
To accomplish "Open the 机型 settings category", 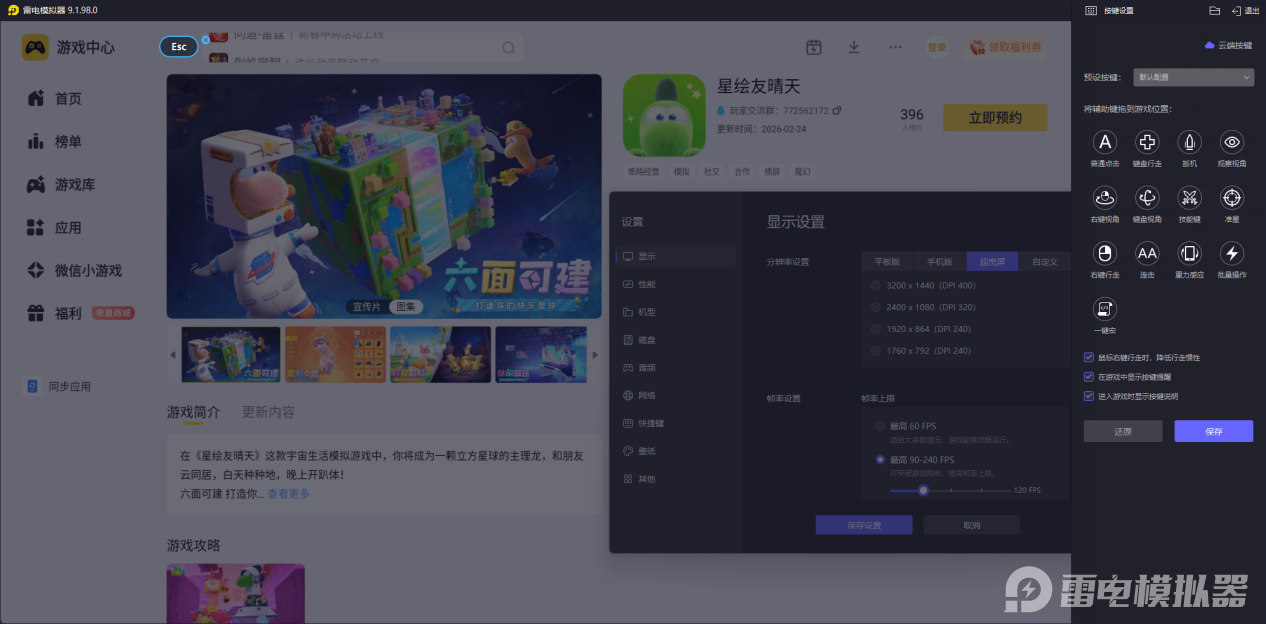I will tap(675, 312).
